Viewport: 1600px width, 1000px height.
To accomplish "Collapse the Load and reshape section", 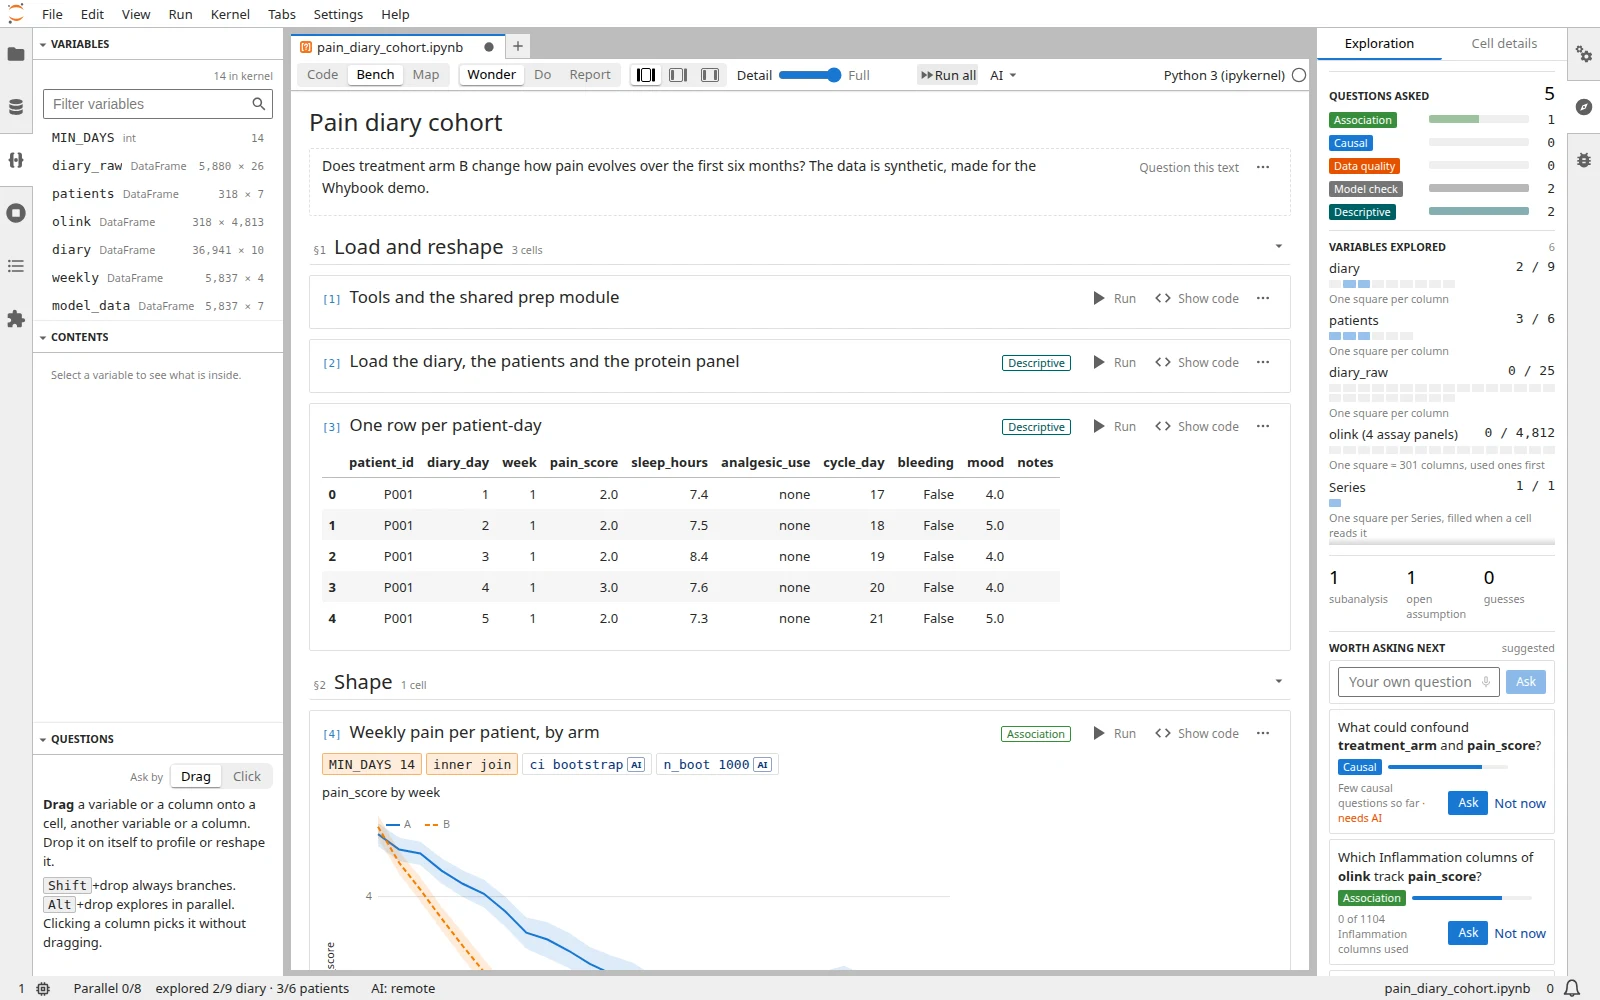I will coord(1279,247).
